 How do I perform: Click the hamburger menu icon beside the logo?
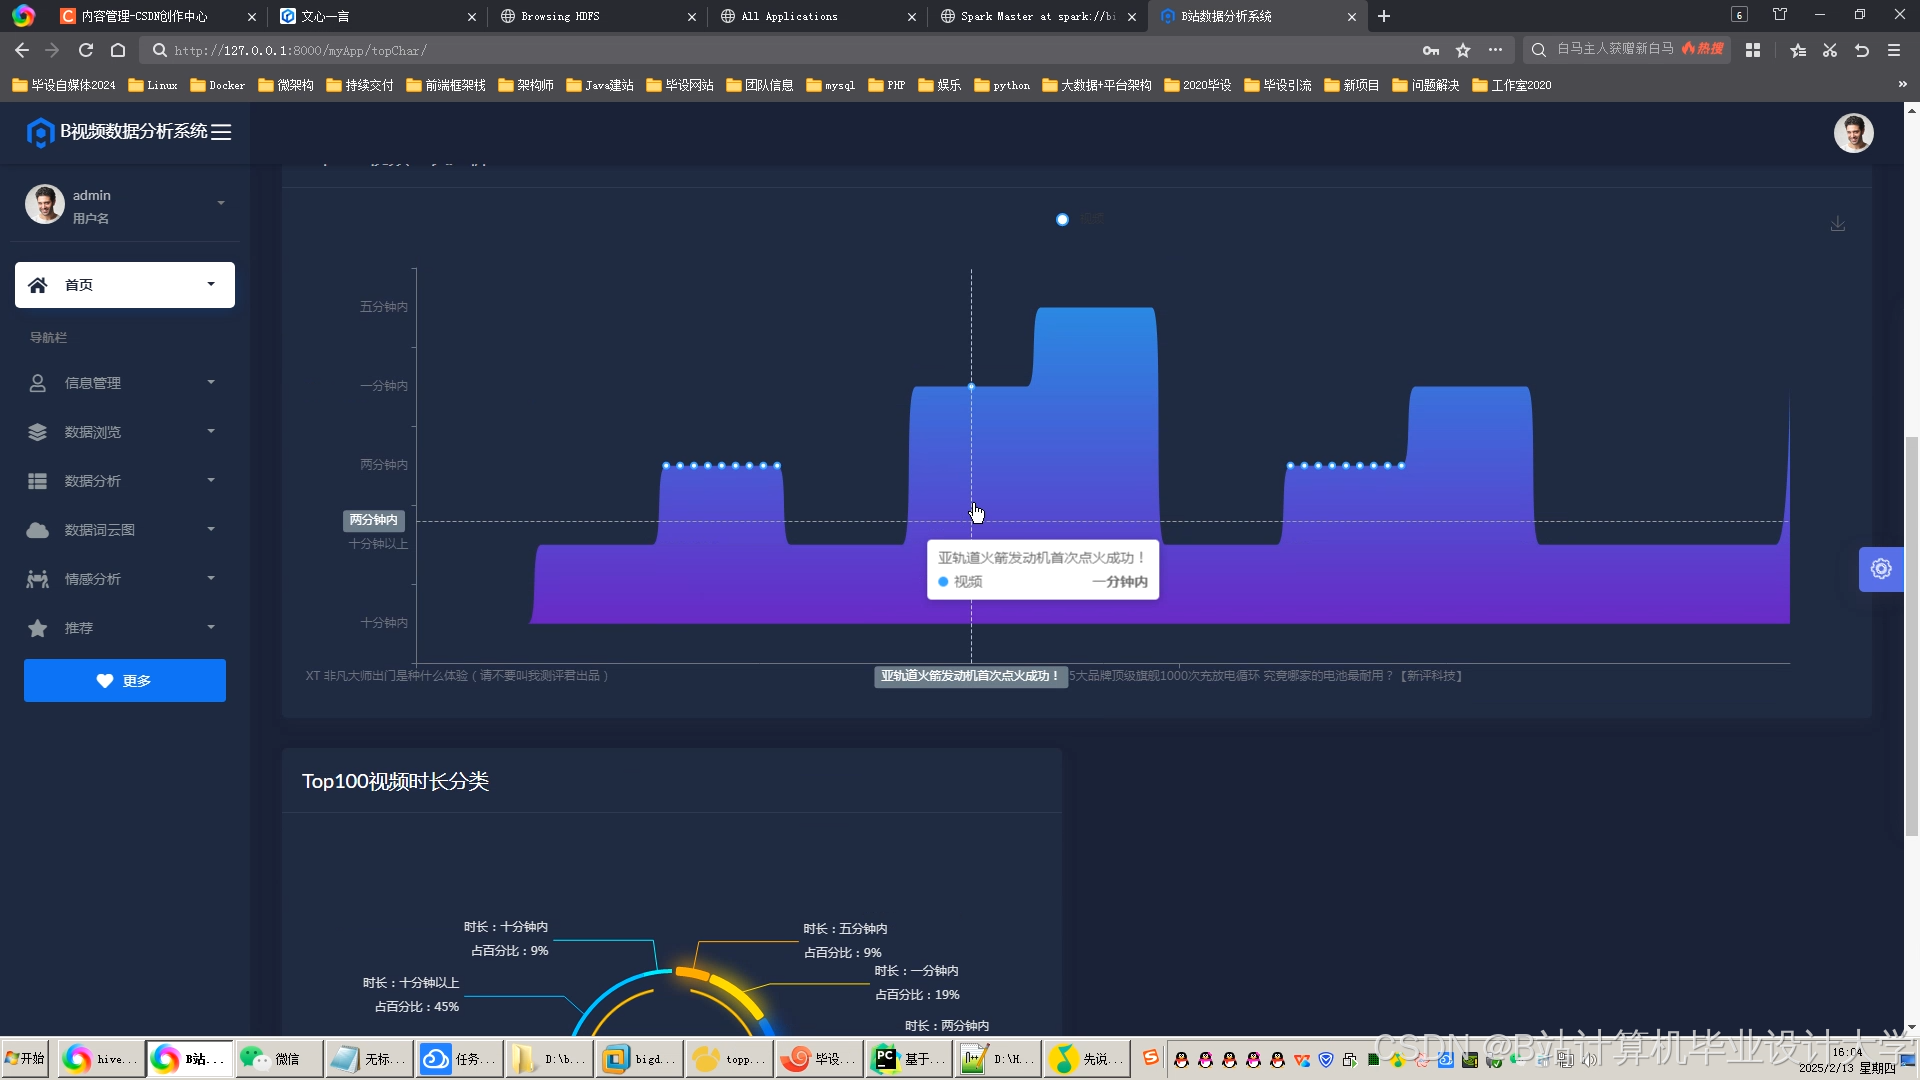coord(221,132)
